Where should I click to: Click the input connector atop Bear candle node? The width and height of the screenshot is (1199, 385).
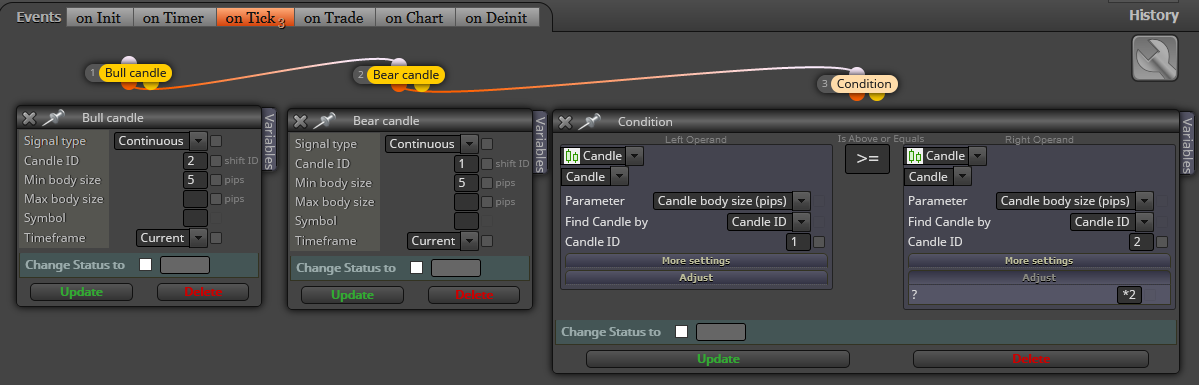tap(398, 63)
